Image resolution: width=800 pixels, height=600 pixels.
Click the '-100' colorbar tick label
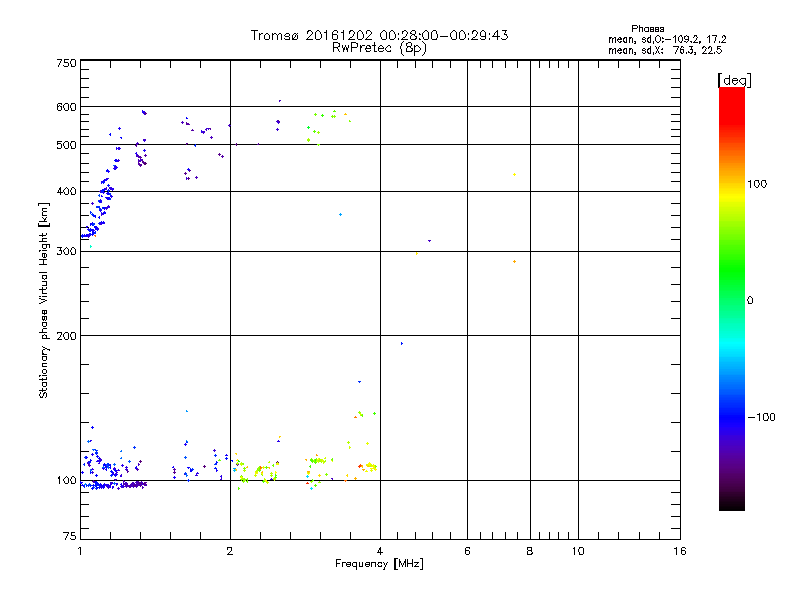point(762,417)
